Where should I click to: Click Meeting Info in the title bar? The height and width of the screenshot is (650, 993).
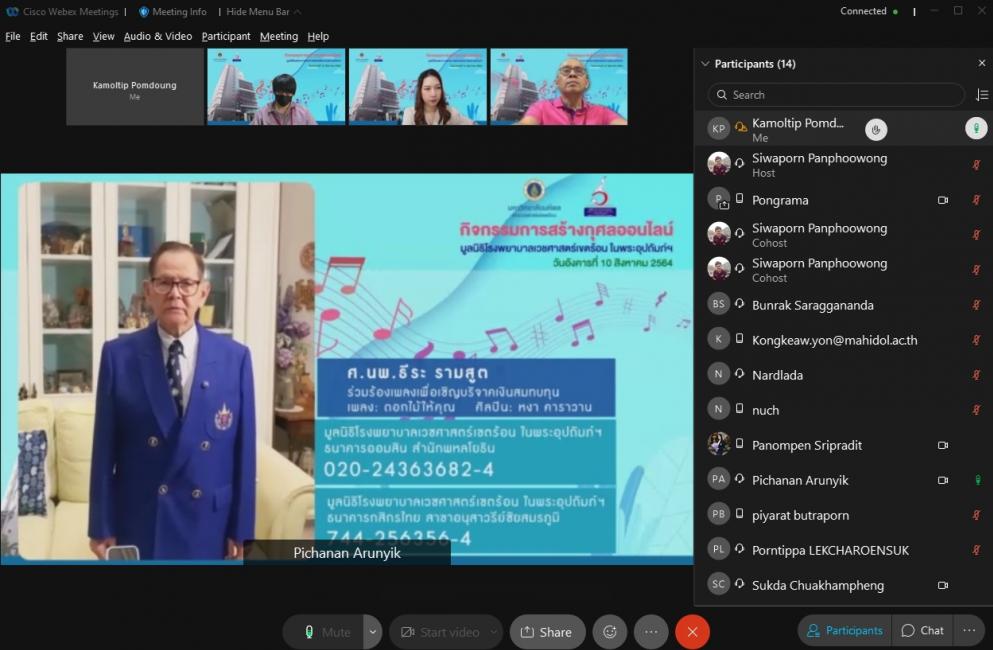coord(173,11)
